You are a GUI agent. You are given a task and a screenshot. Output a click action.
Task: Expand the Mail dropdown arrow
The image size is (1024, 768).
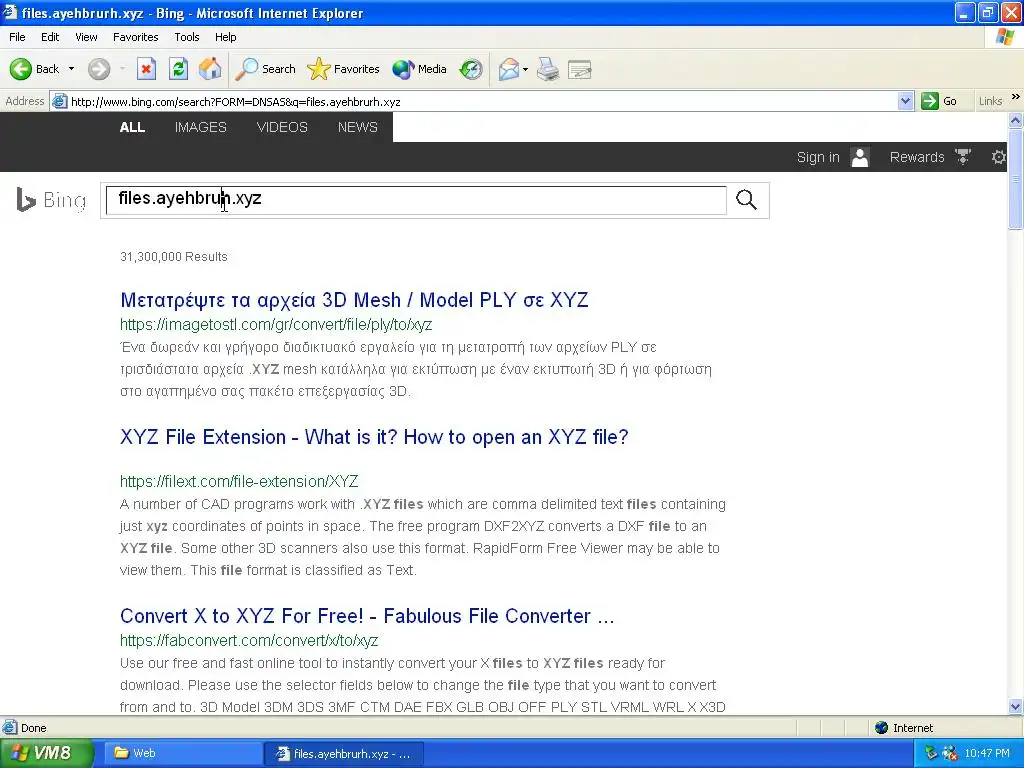(x=526, y=69)
